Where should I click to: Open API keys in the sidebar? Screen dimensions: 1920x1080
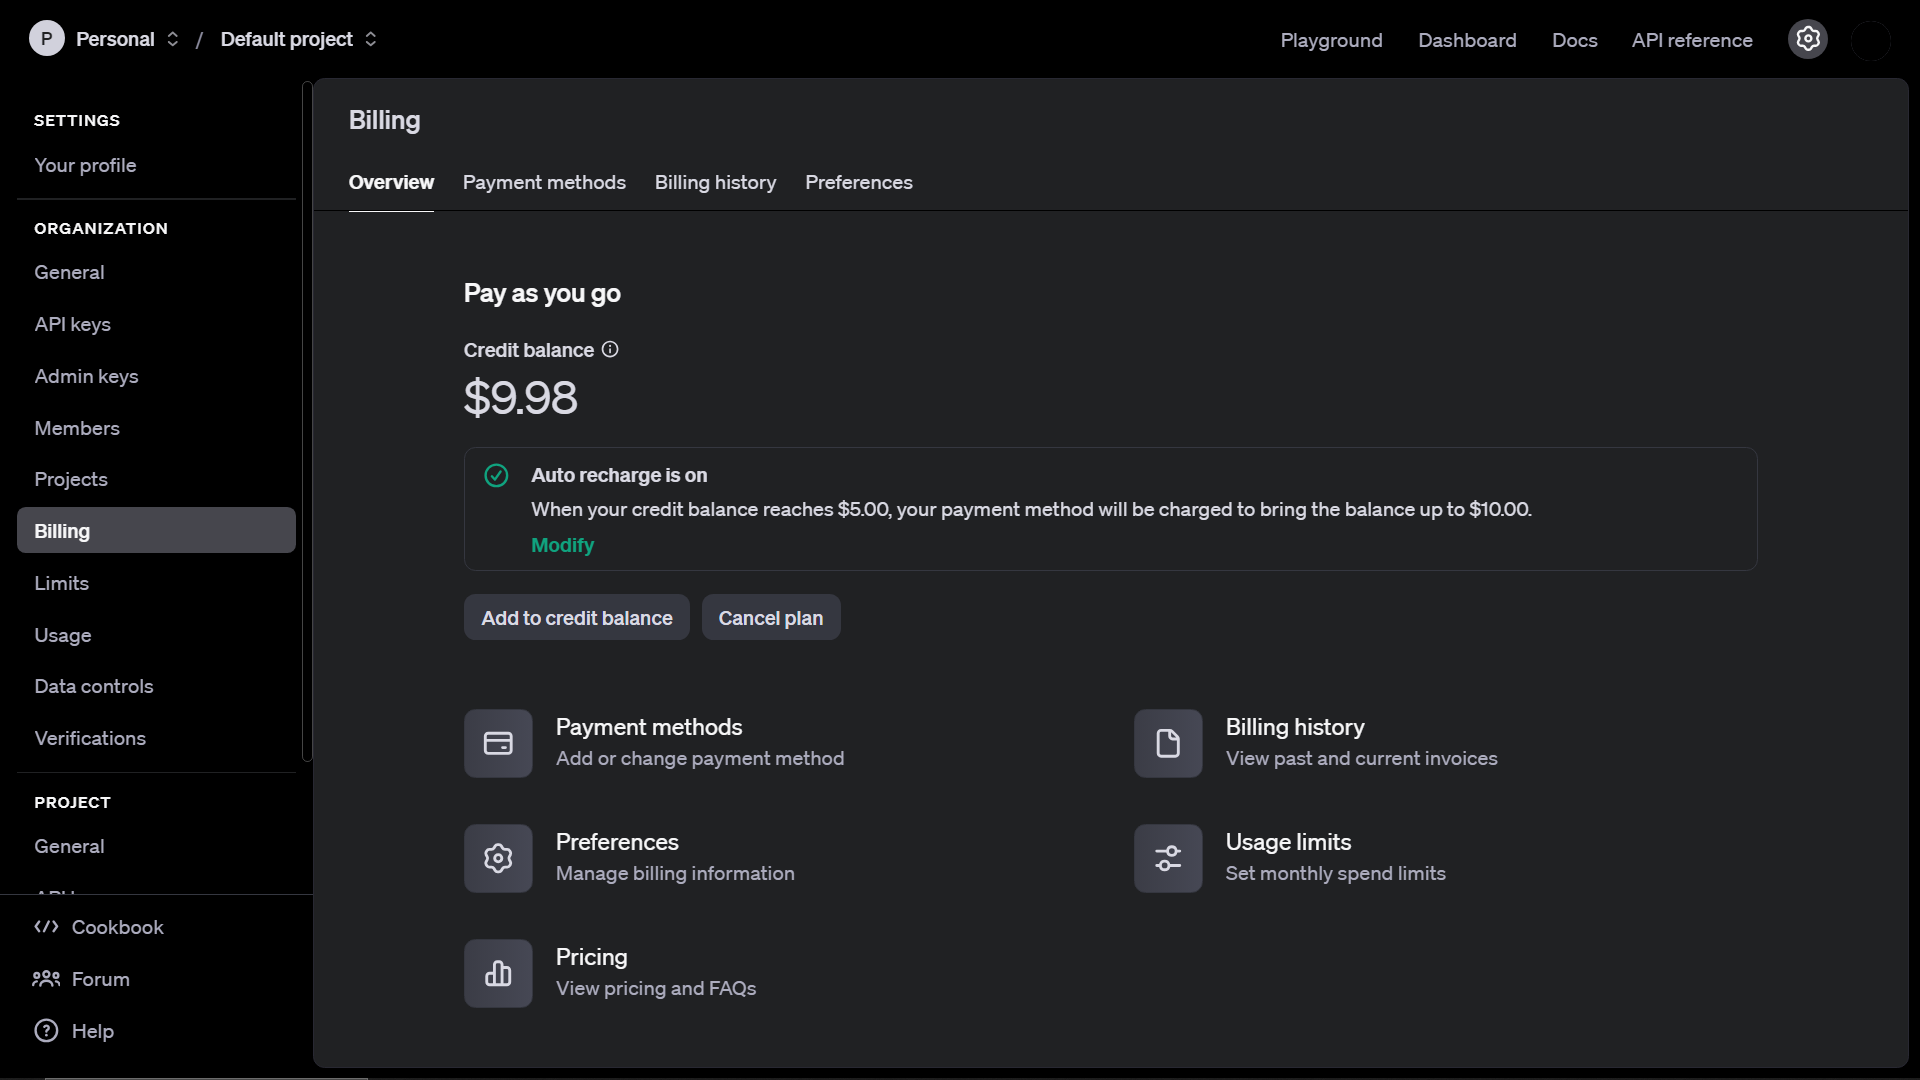72,324
